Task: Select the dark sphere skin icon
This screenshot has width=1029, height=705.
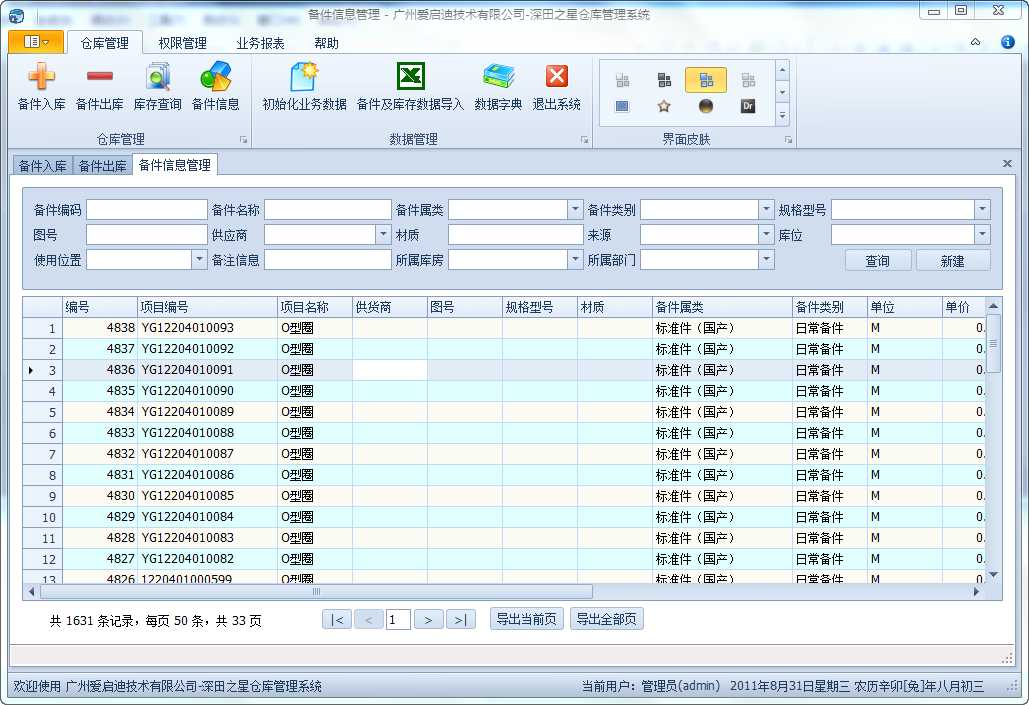Action: point(705,106)
